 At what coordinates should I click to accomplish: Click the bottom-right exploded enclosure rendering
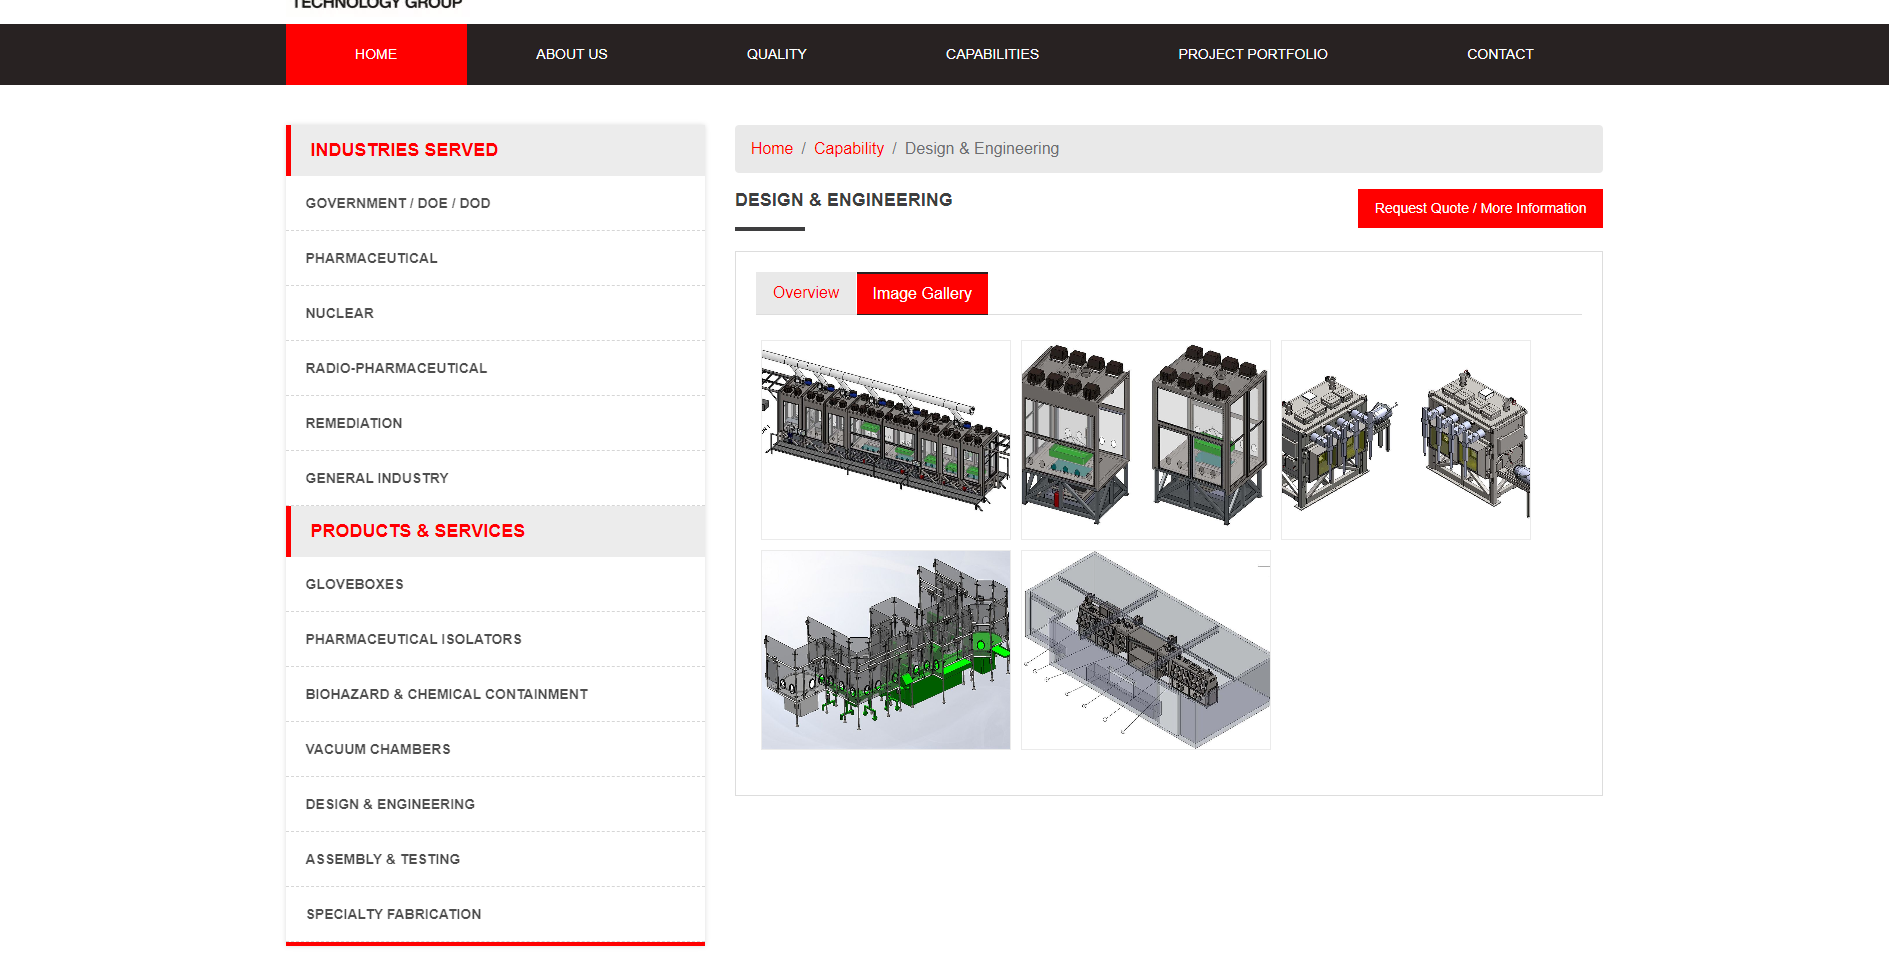tap(1145, 649)
